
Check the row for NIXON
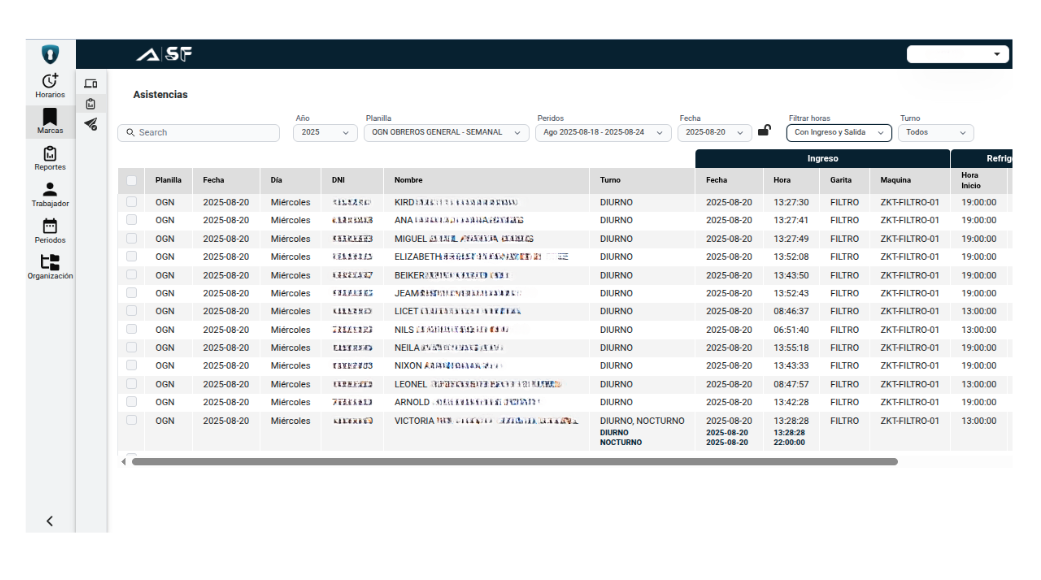tap(131, 365)
